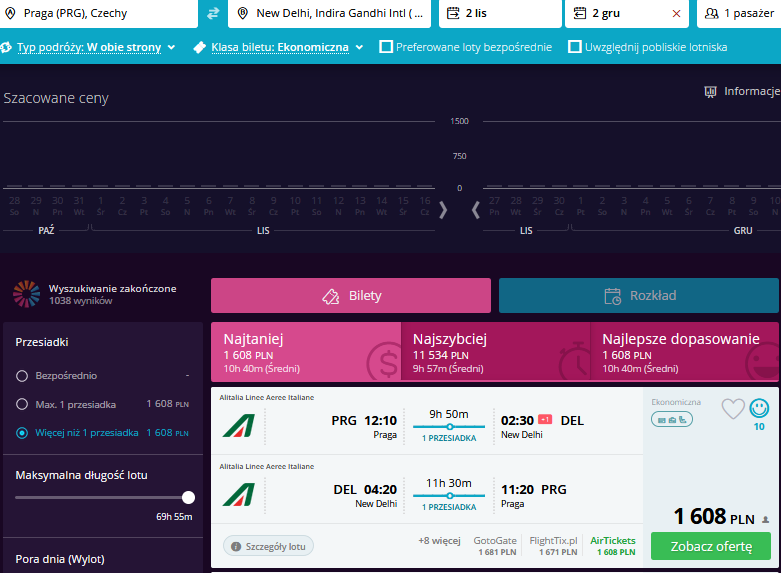Select Max. 1 przesiadka option
The height and width of the screenshot is (573, 781).
22,404
